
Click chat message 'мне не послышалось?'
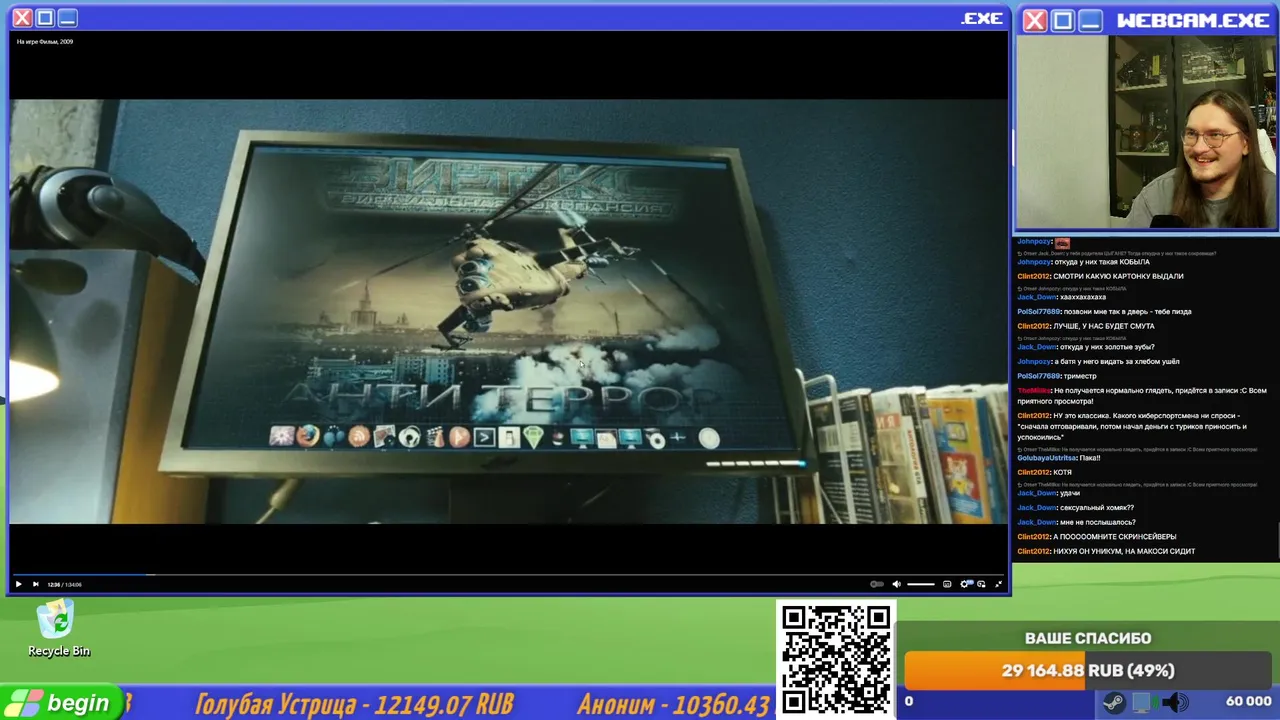click(x=1098, y=522)
